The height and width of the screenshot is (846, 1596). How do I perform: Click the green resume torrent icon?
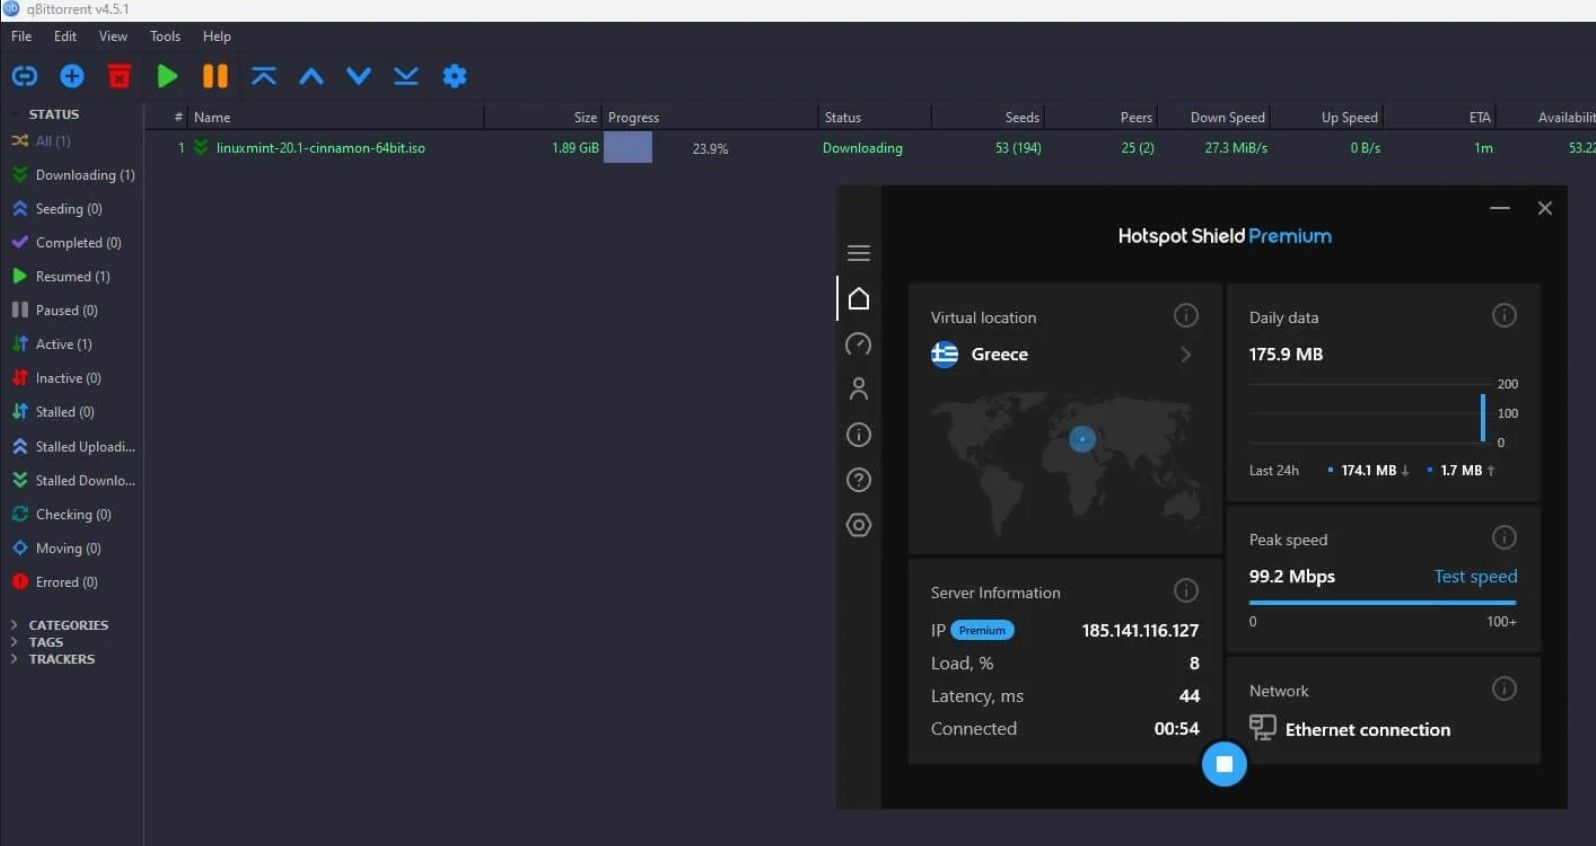pos(167,76)
